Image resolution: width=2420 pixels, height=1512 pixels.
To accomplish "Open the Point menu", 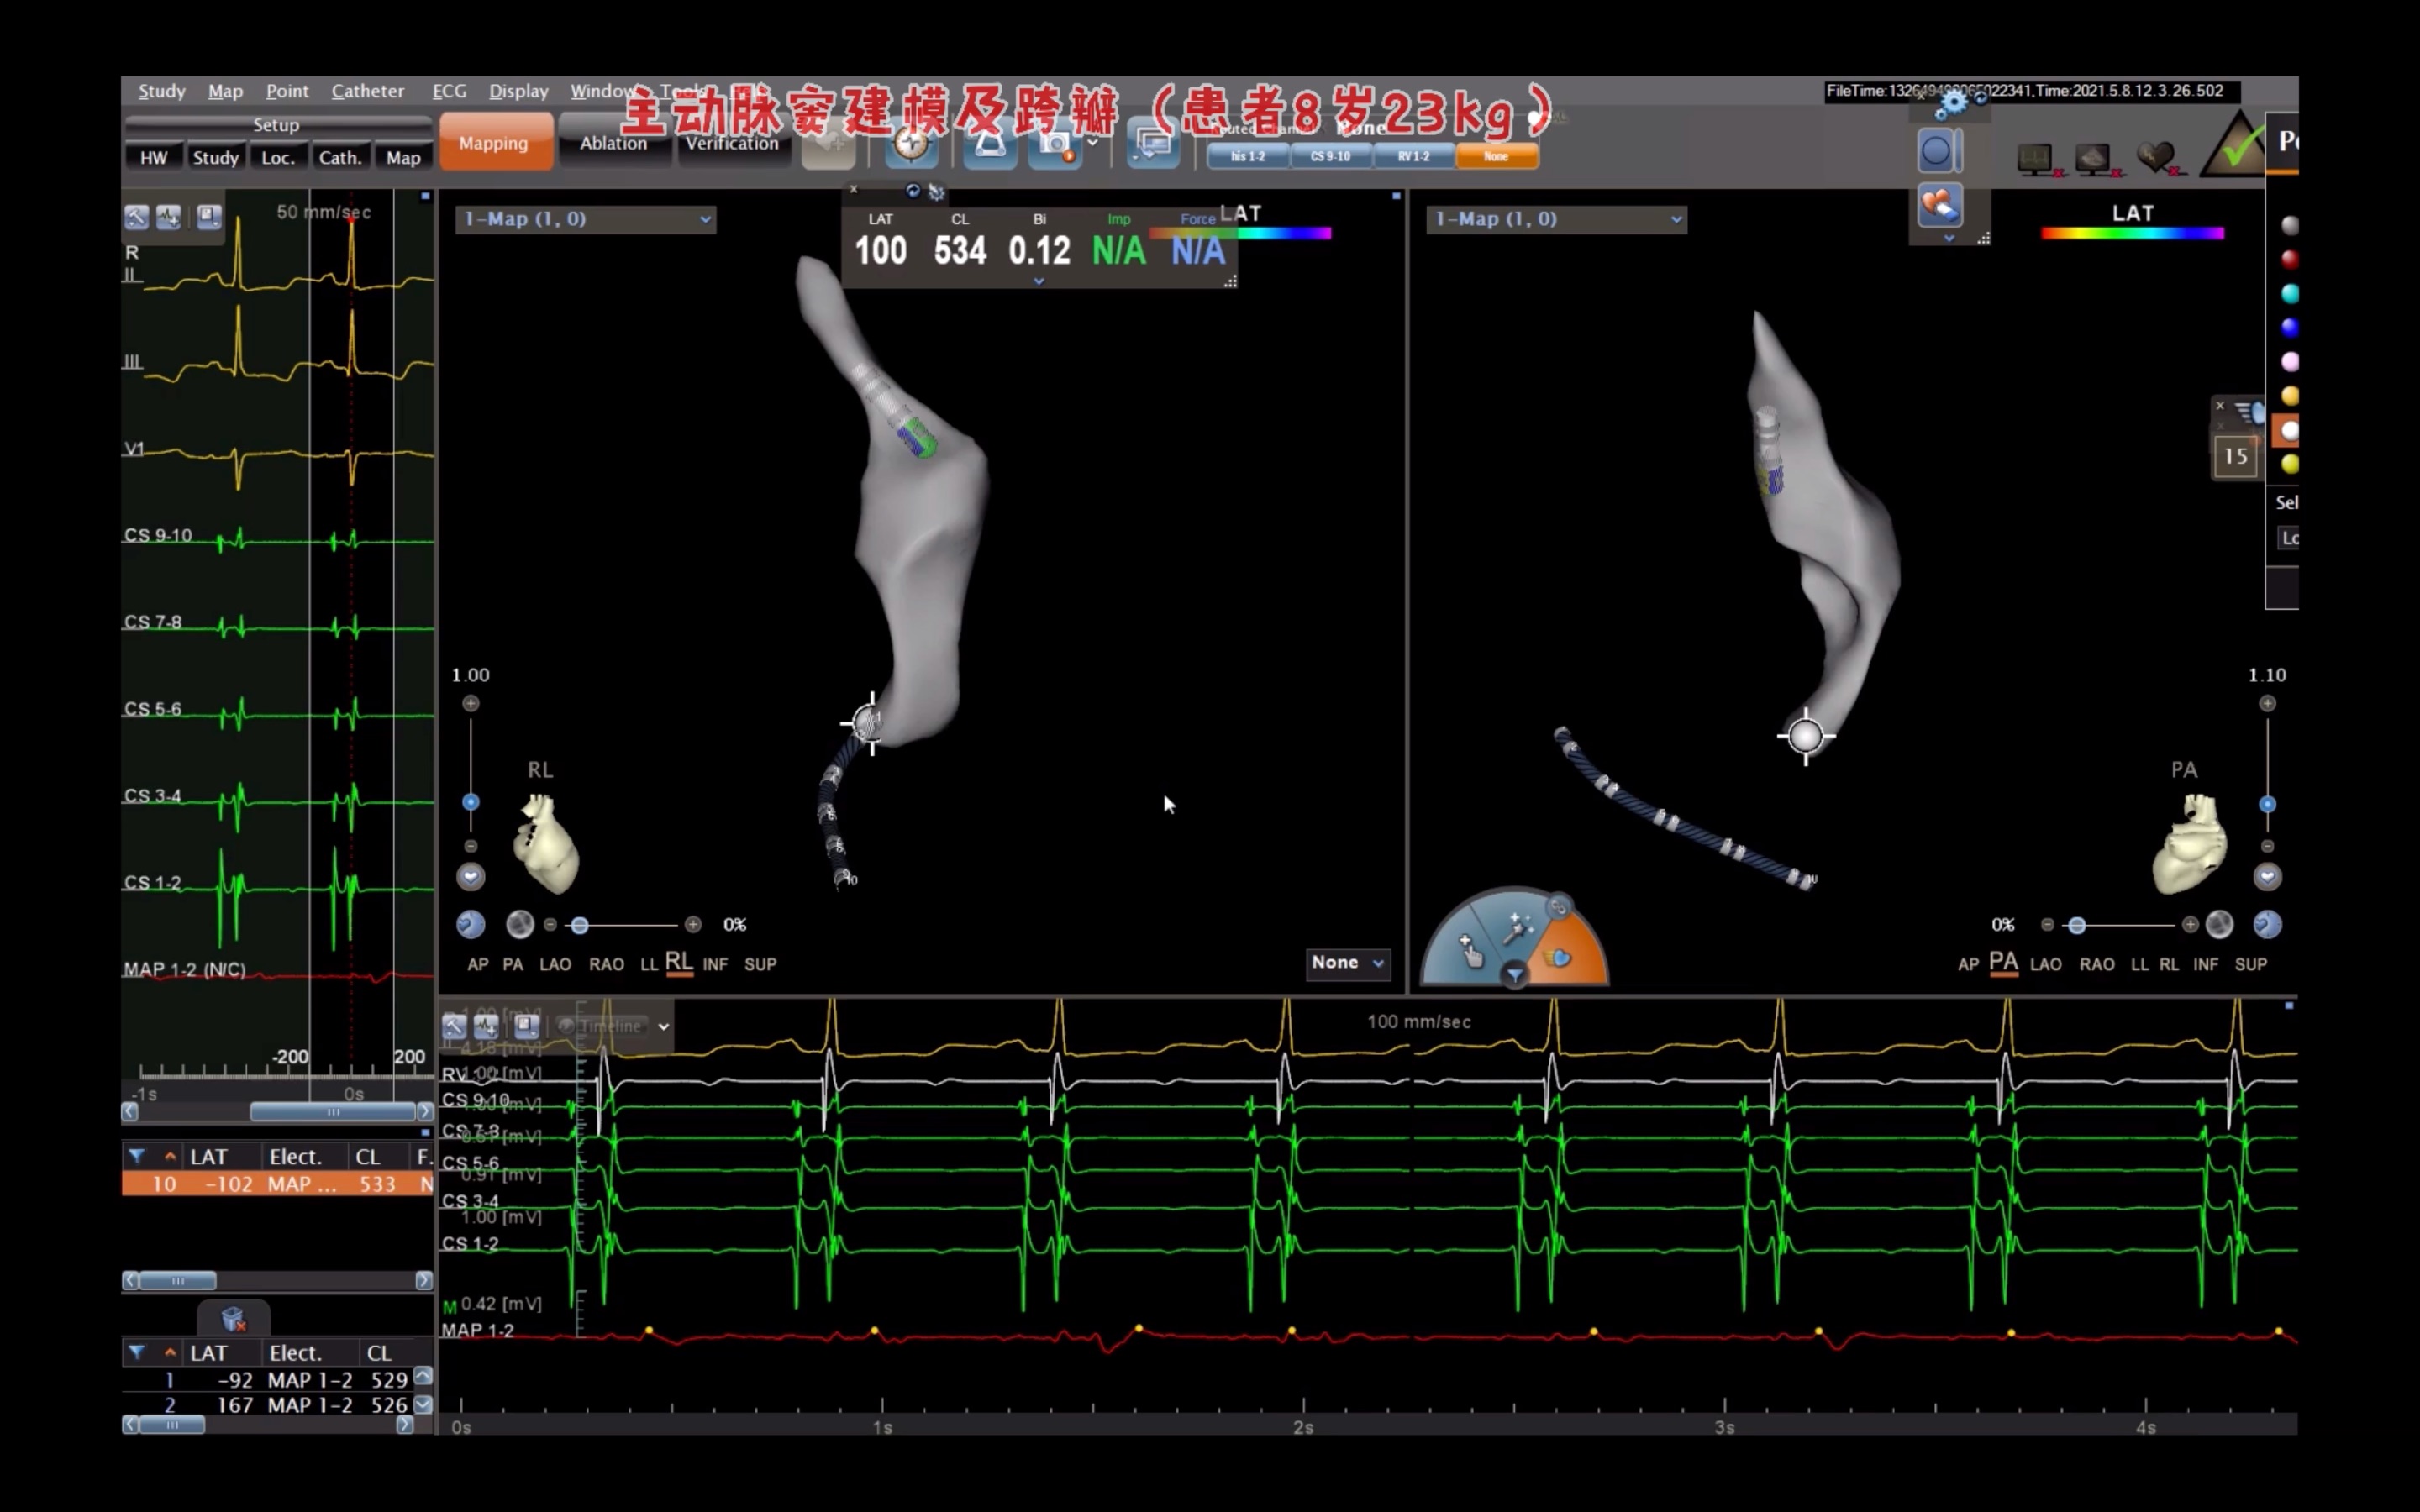I will [287, 91].
